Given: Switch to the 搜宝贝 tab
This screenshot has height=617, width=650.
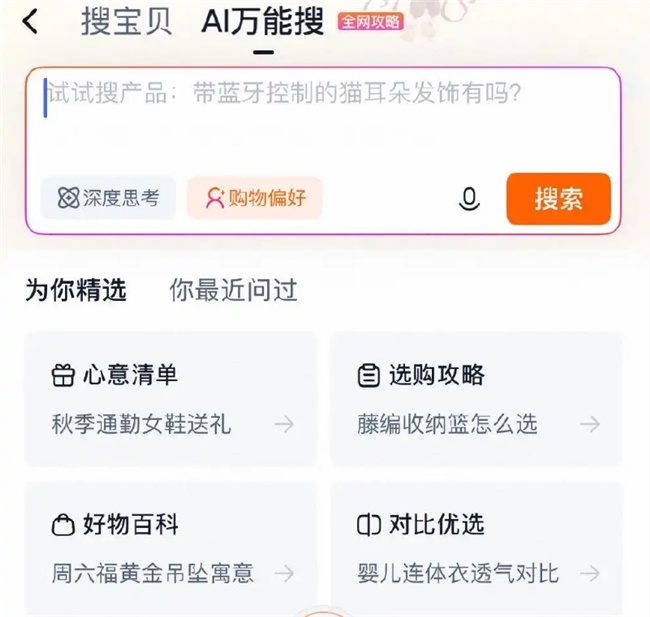Looking at the screenshot, I should coord(126,21).
